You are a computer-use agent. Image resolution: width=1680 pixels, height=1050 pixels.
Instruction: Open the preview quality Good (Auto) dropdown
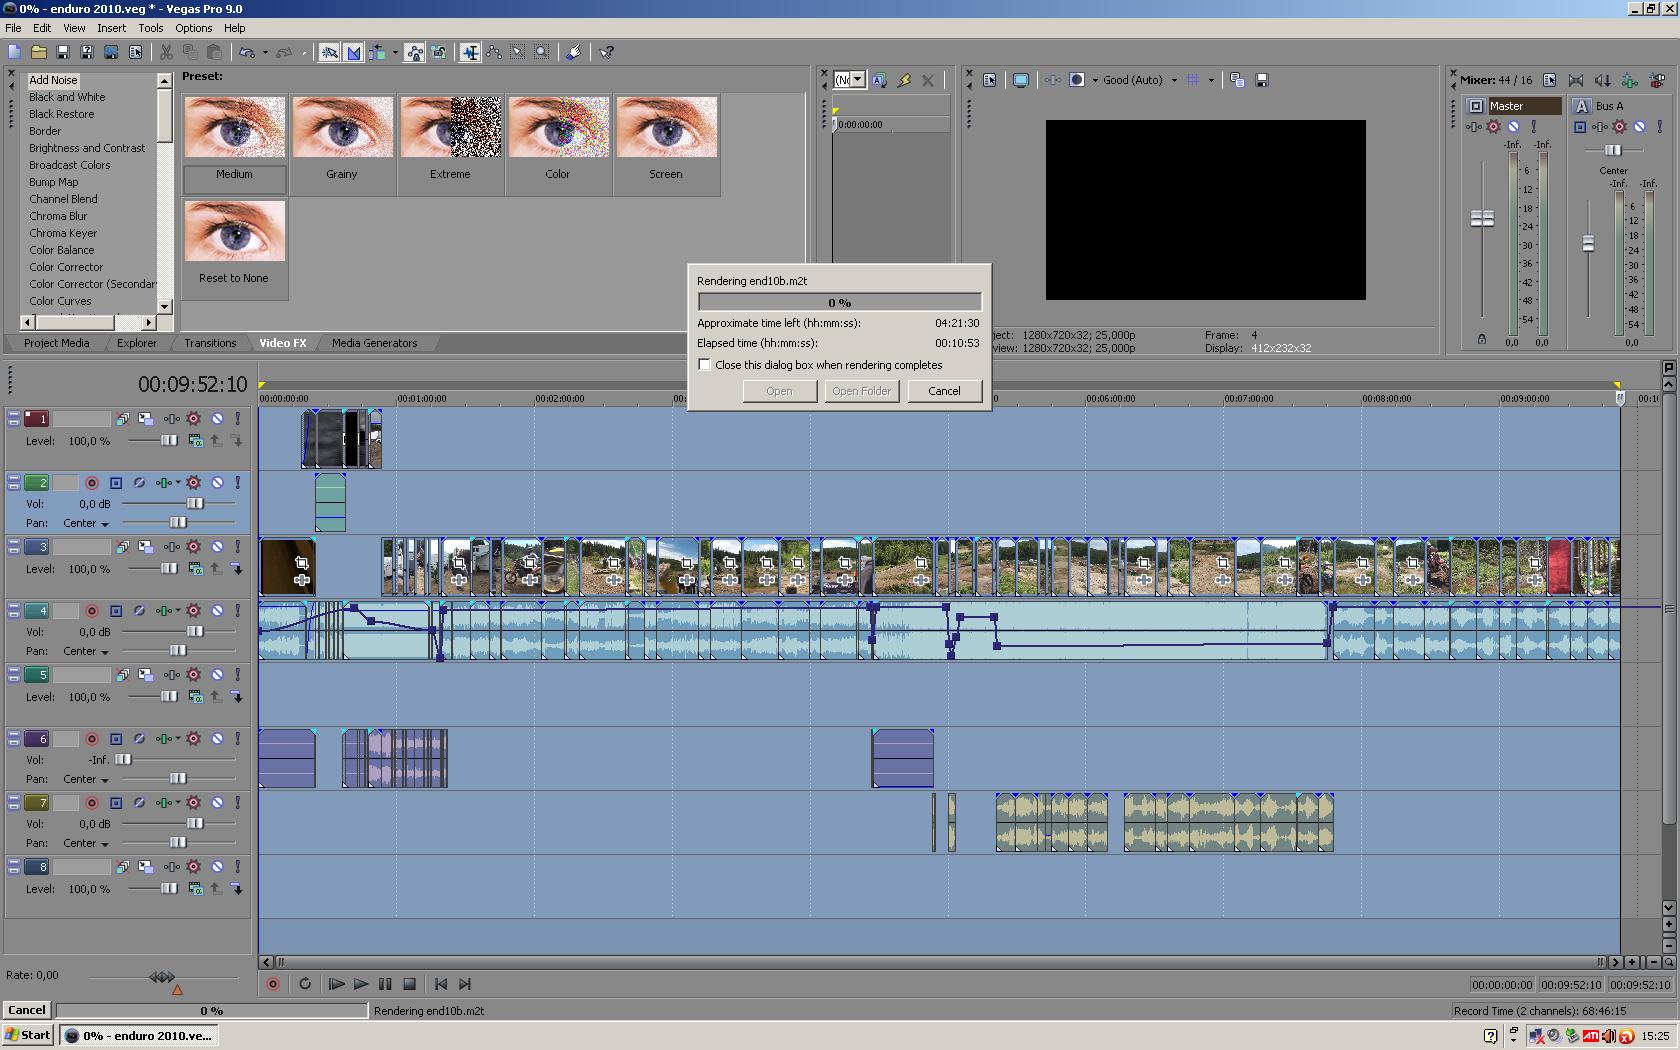[1174, 80]
